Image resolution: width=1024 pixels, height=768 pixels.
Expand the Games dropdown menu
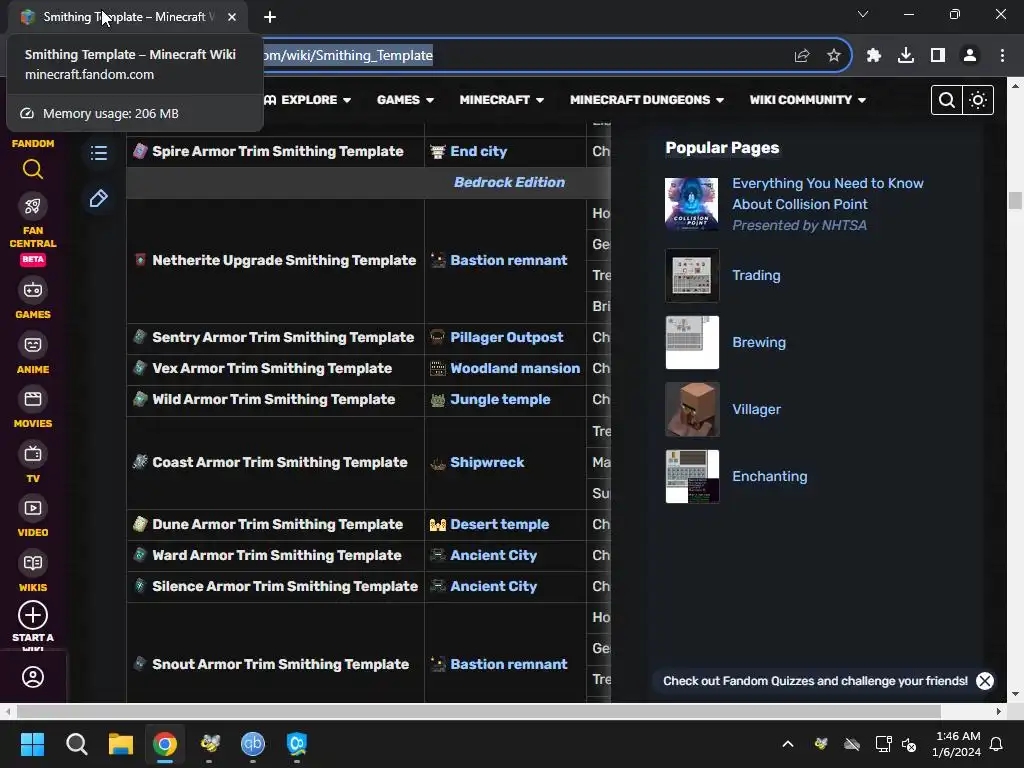[406, 100]
